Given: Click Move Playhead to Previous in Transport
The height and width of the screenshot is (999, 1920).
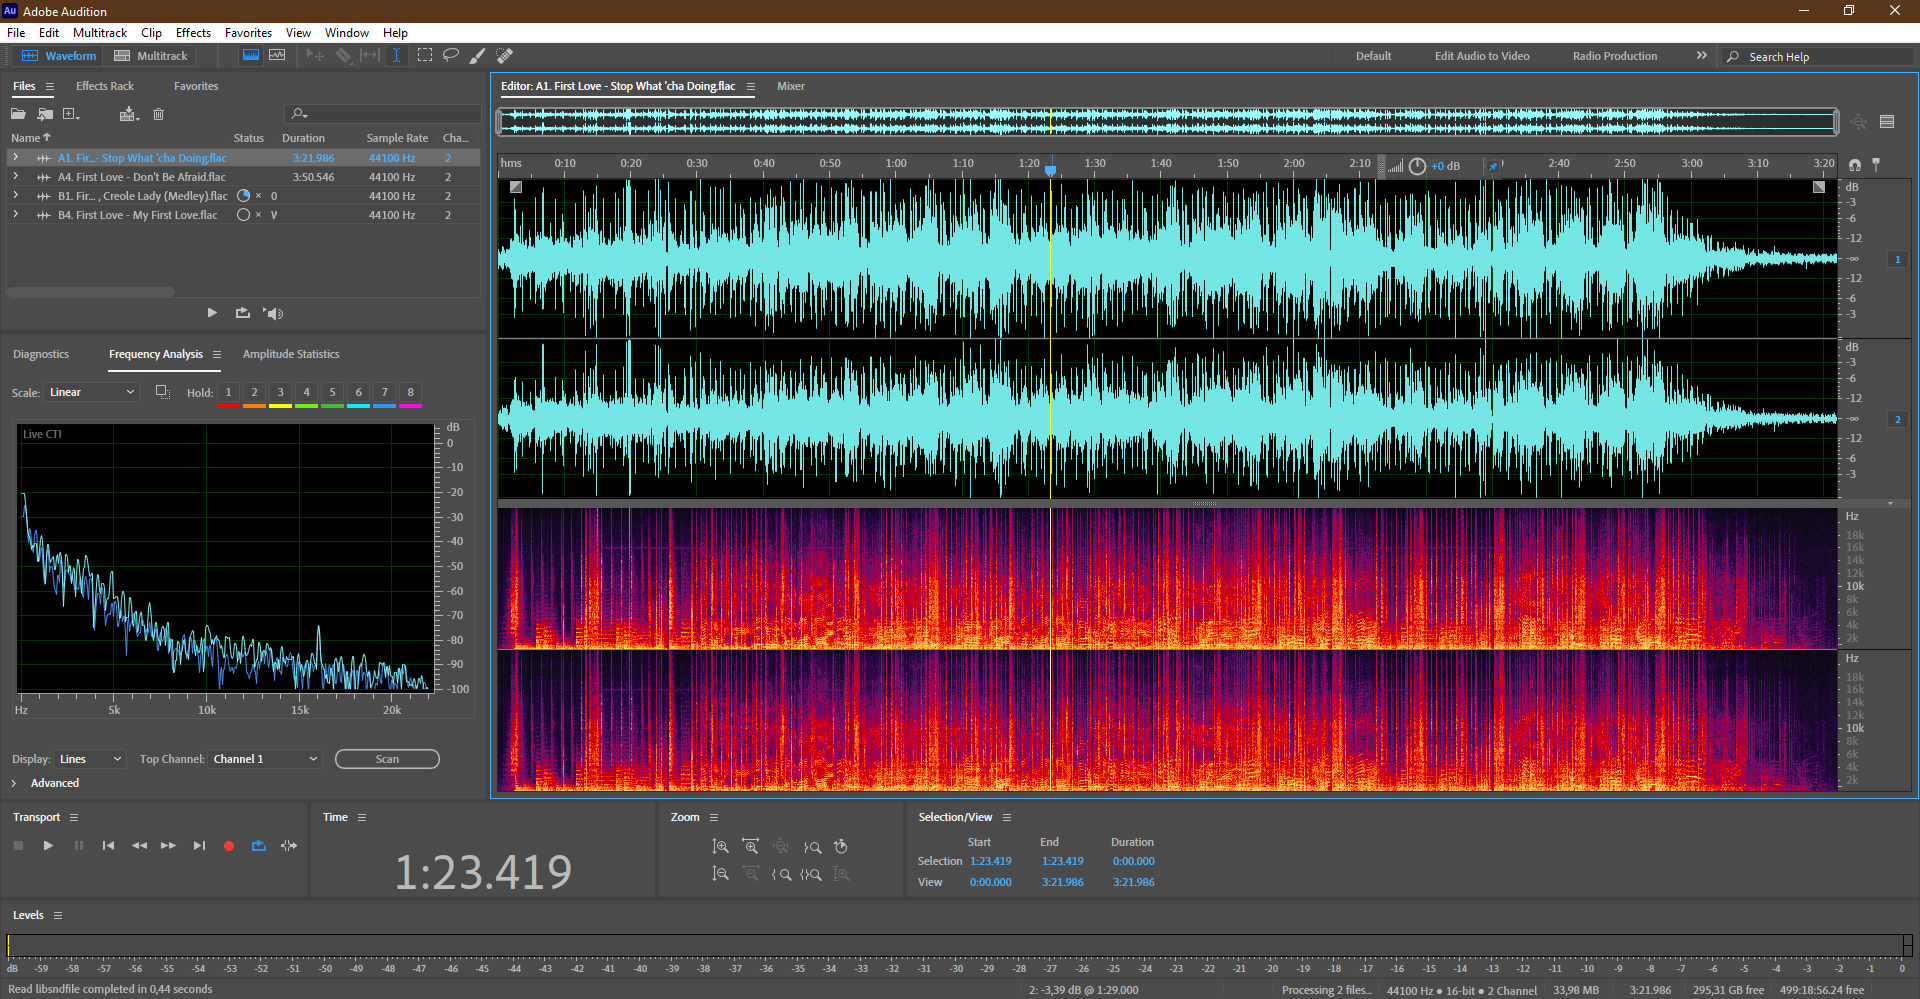Looking at the screenshot, I should tap(108, 846).
